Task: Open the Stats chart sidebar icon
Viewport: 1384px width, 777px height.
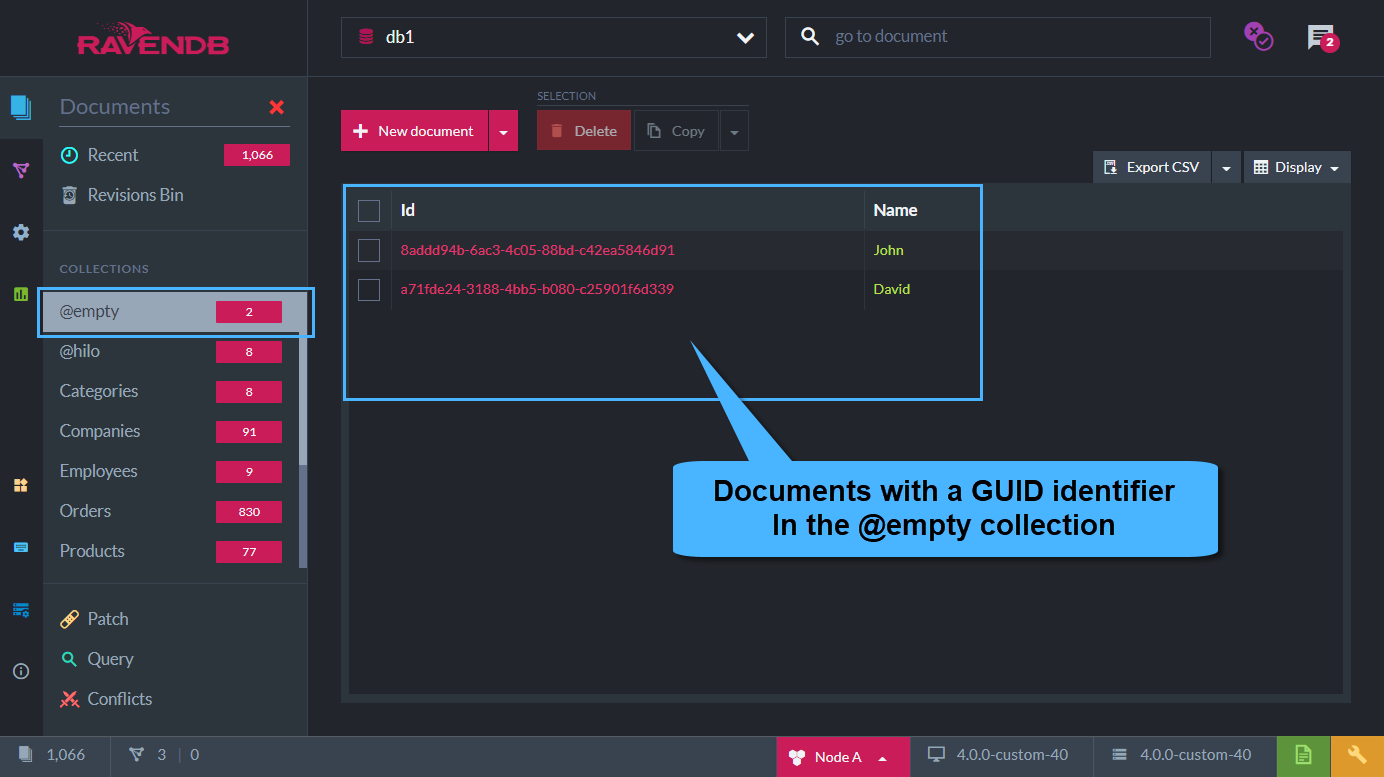Action: point(21,294)
